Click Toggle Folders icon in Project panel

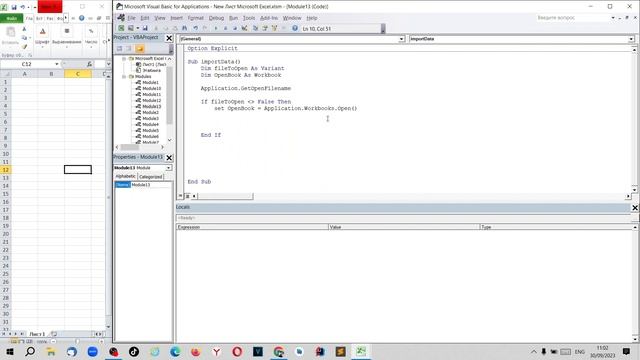[140, 49]
